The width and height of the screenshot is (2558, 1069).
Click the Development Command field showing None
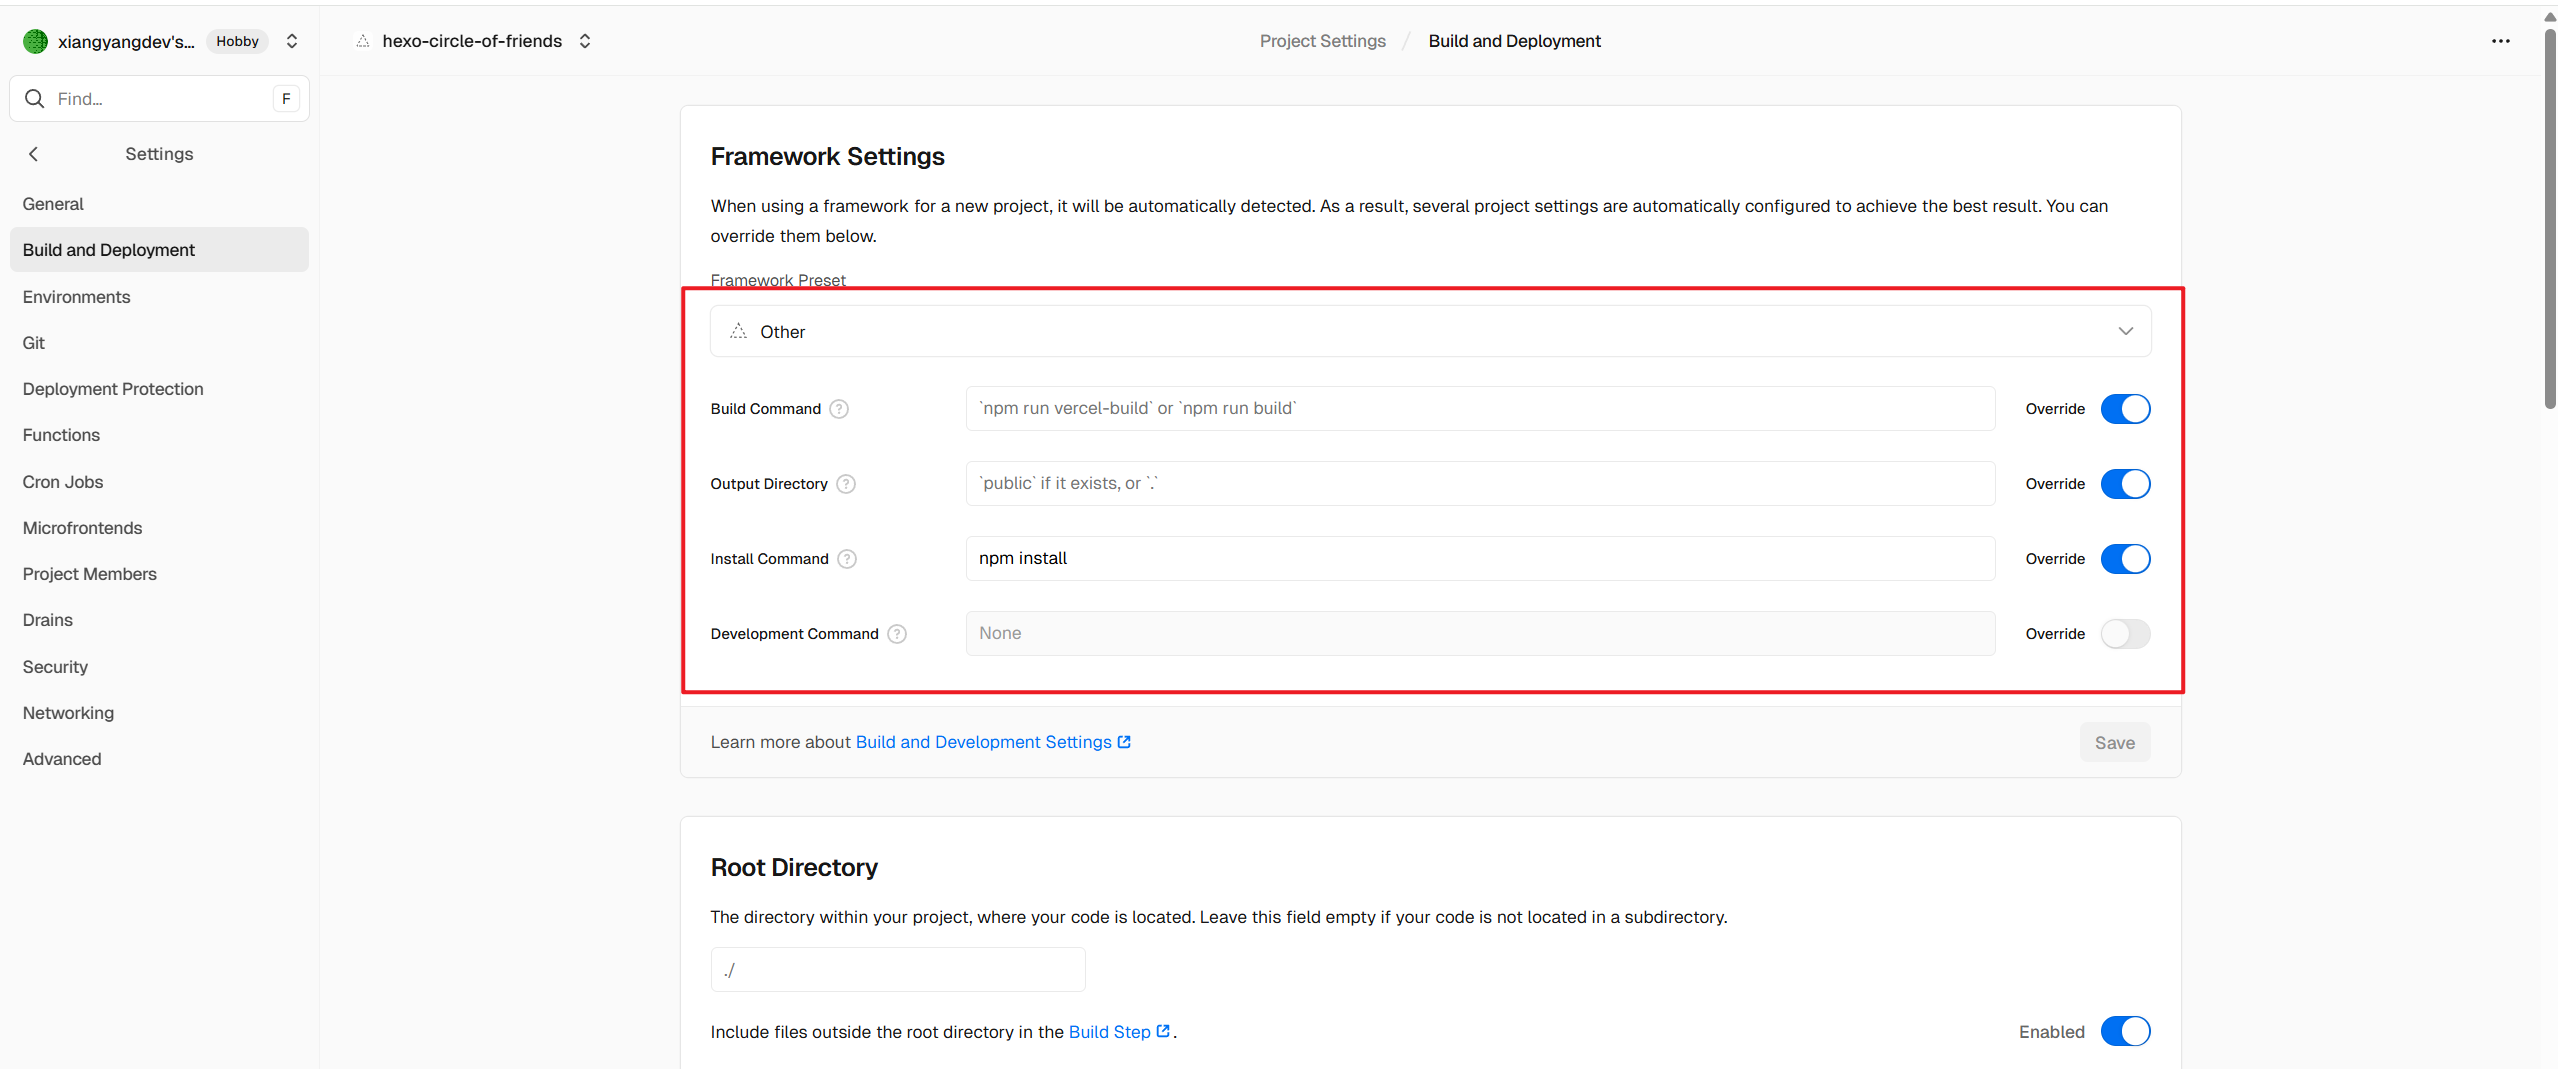(x=1480, y=634)
